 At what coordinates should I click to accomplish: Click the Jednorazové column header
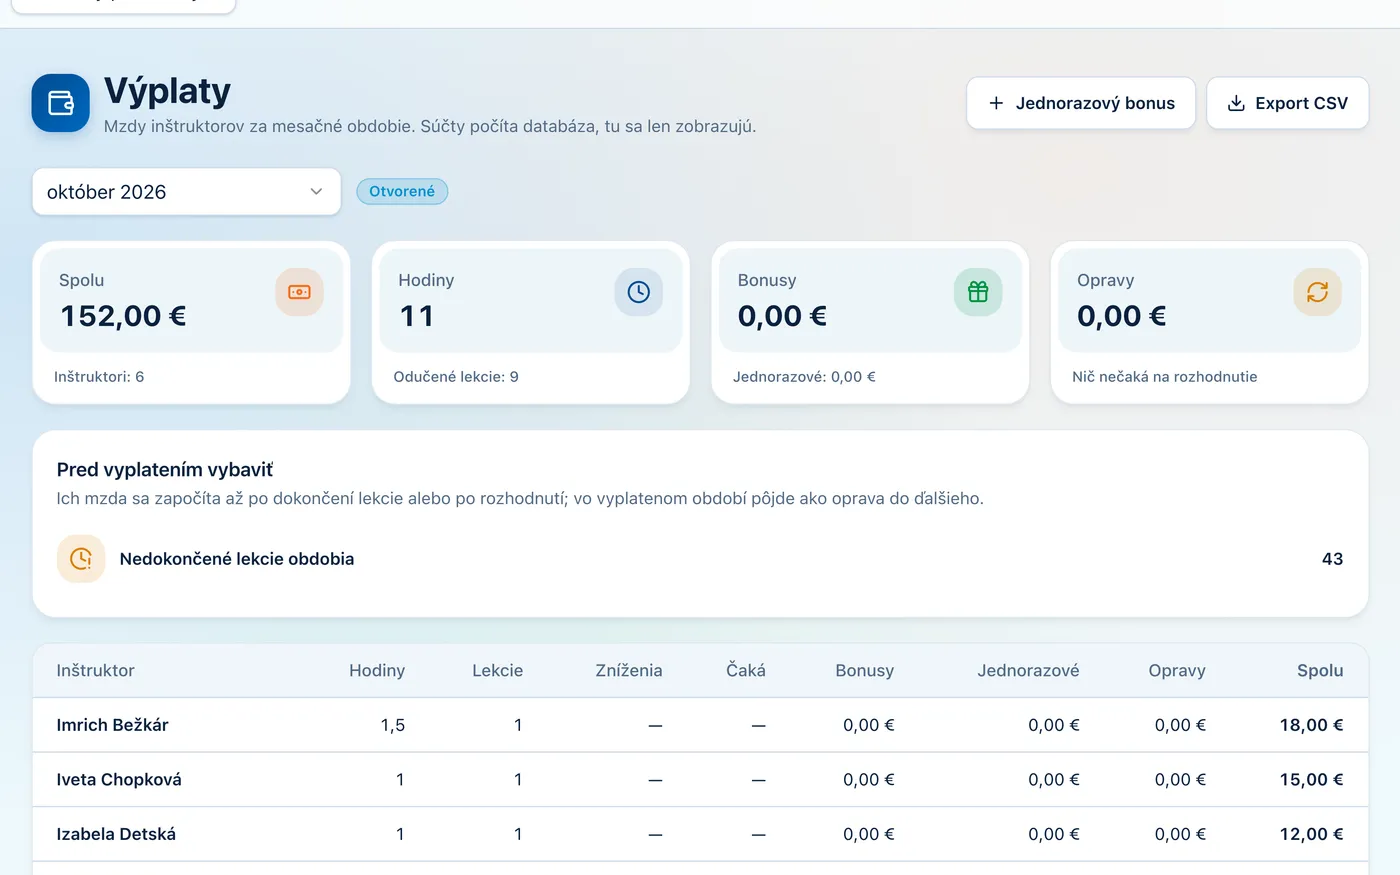click(x=1028, y=671)
